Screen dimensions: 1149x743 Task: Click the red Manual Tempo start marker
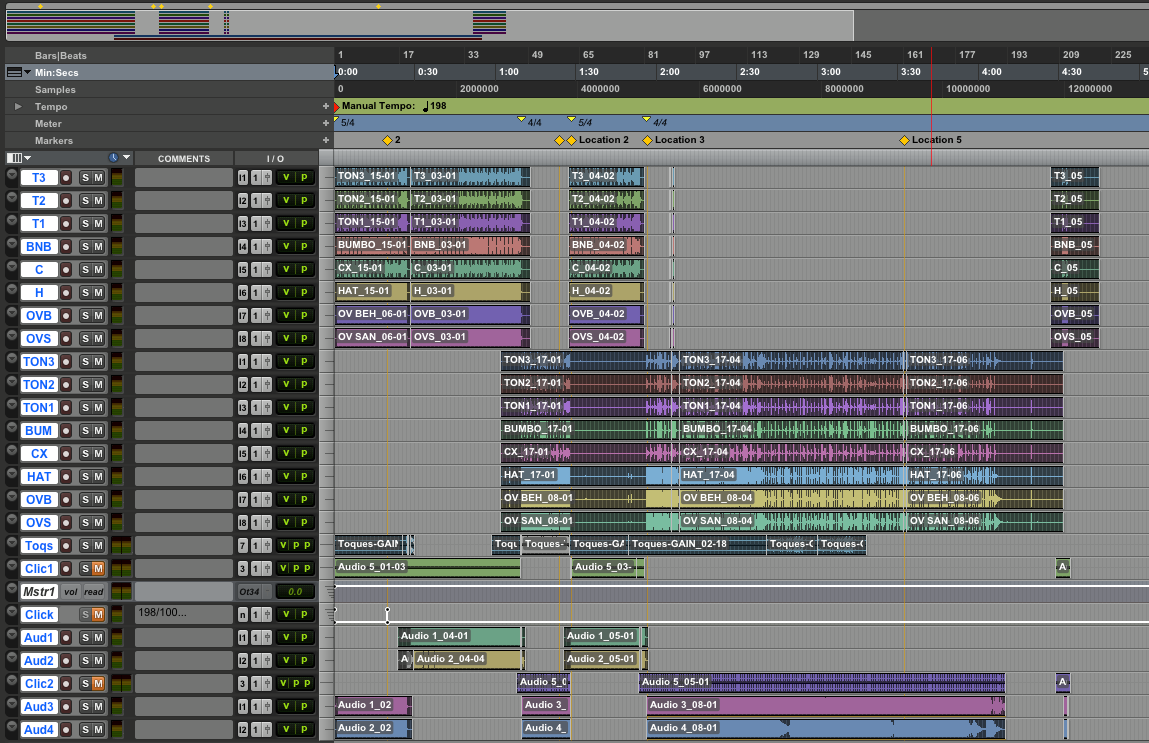(337, 107)
